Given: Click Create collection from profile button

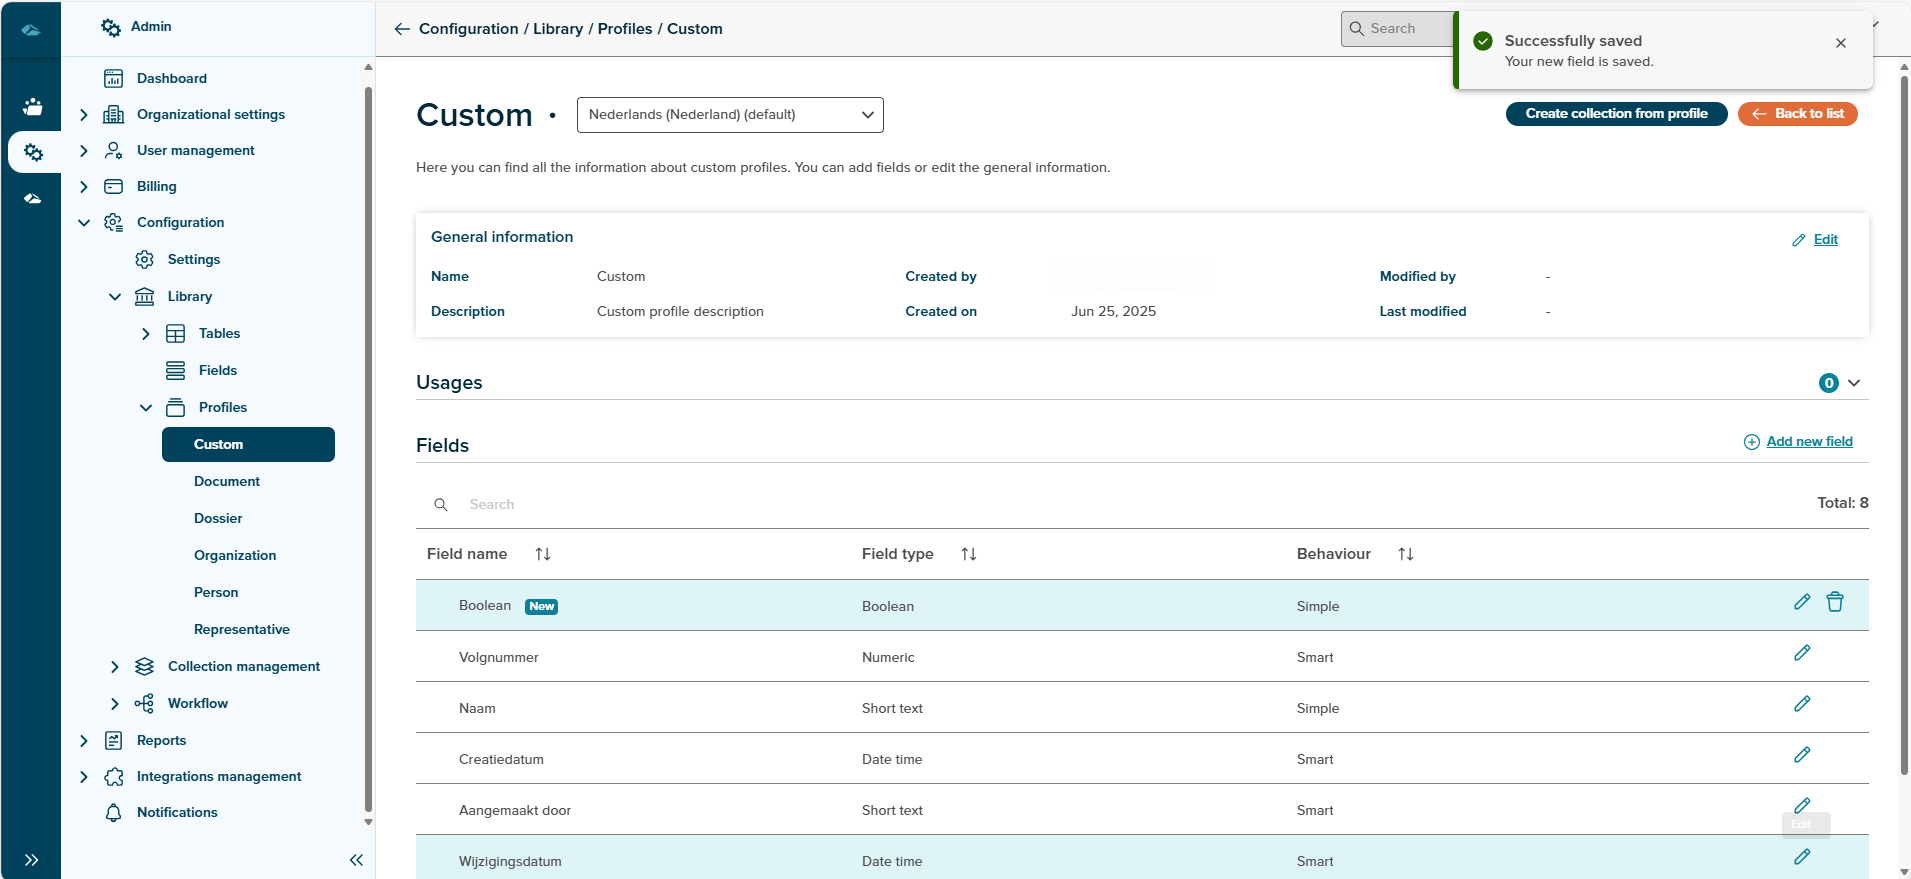Looking at the screenshot, I should point(1615,114).
